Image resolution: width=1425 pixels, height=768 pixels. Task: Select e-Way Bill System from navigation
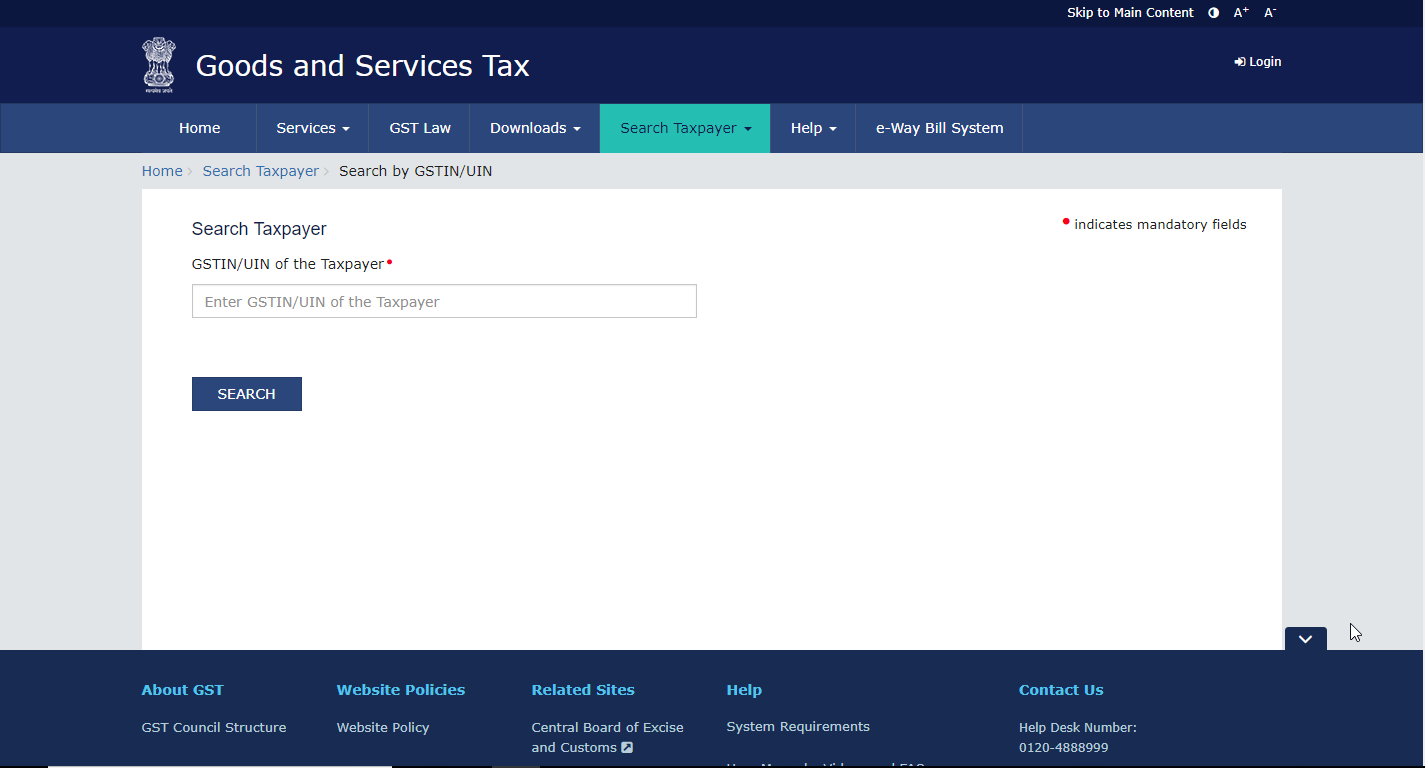(x=938, y=128)
